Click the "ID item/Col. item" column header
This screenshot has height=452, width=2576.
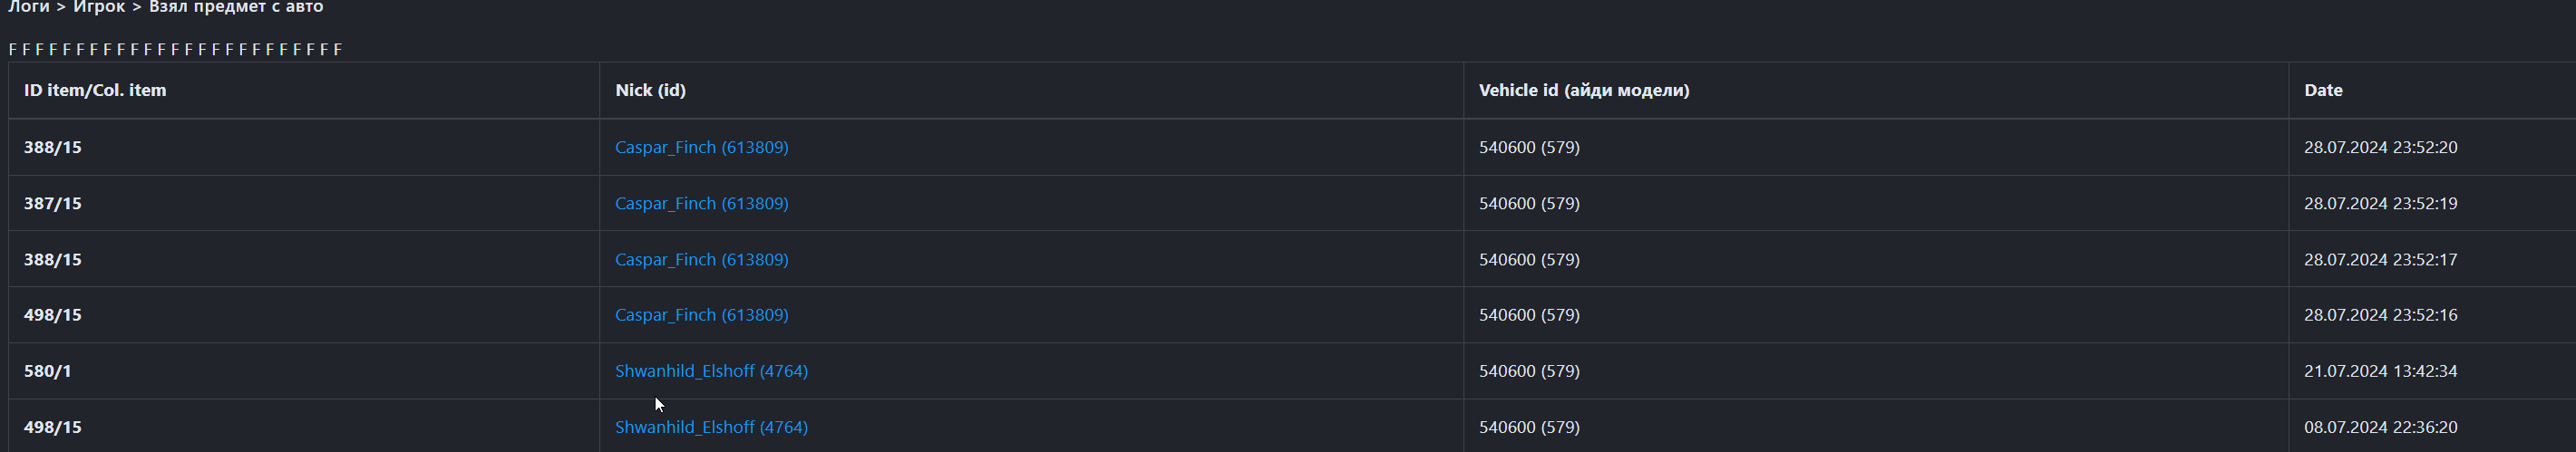[95, 90]
